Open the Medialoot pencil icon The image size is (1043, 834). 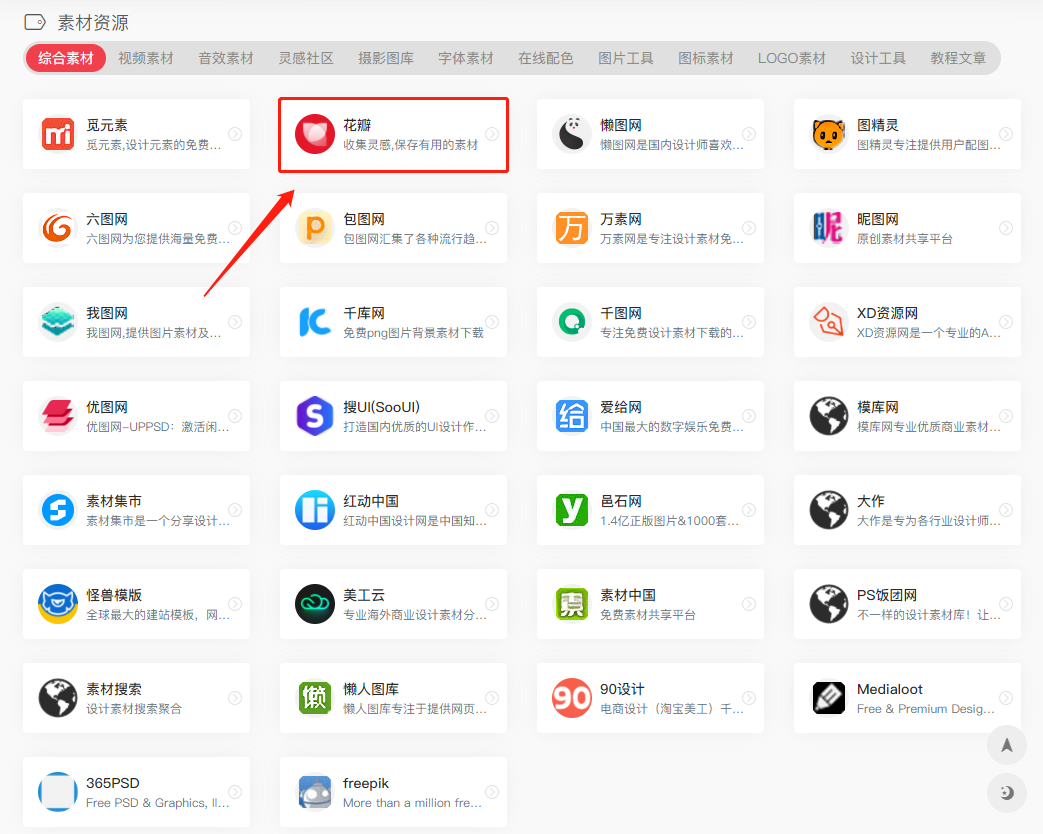pos(829,698)
